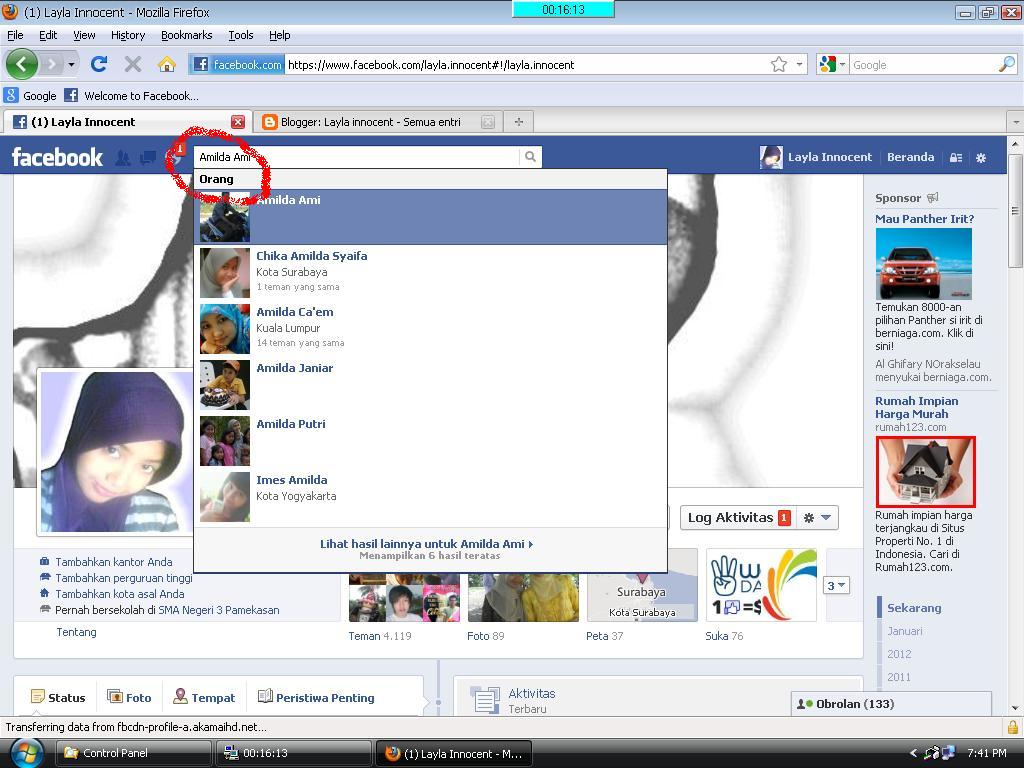The height and width of the screenshot is (768, 1024).
Task: Click the Windows Start orb
Action: tap(25, 753)
